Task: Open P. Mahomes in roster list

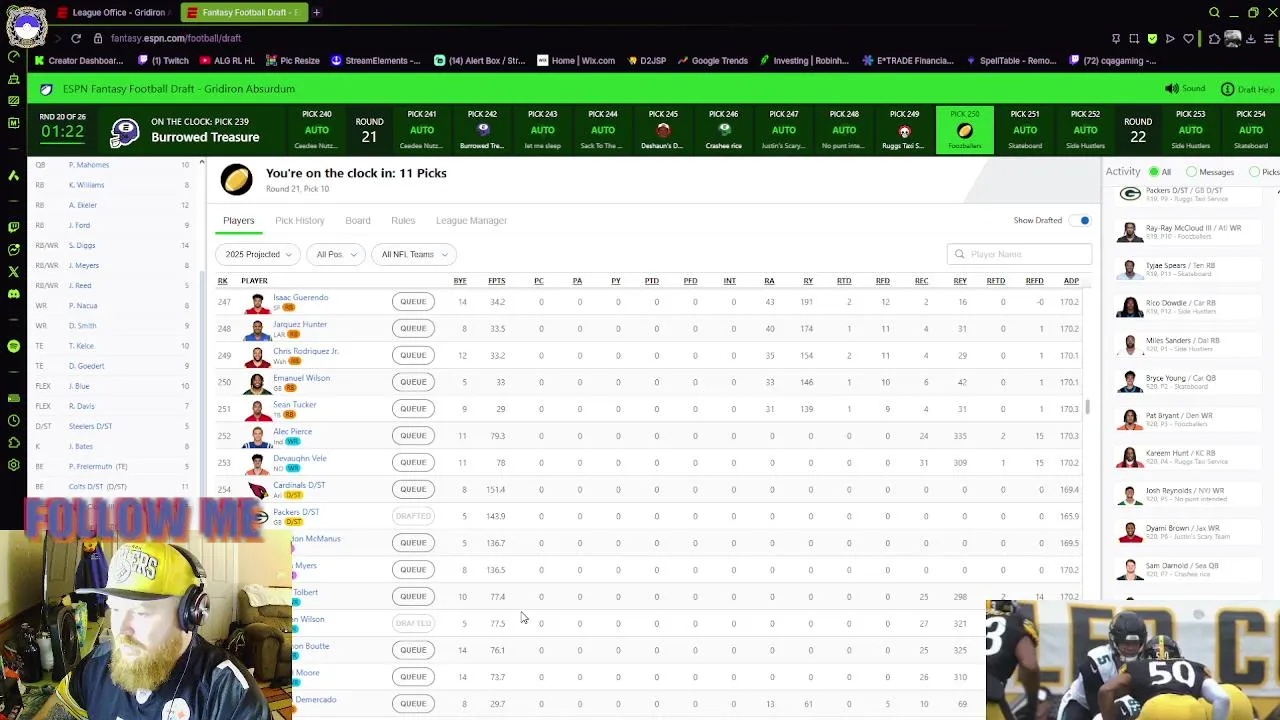Action: click(x=89, y=164)
